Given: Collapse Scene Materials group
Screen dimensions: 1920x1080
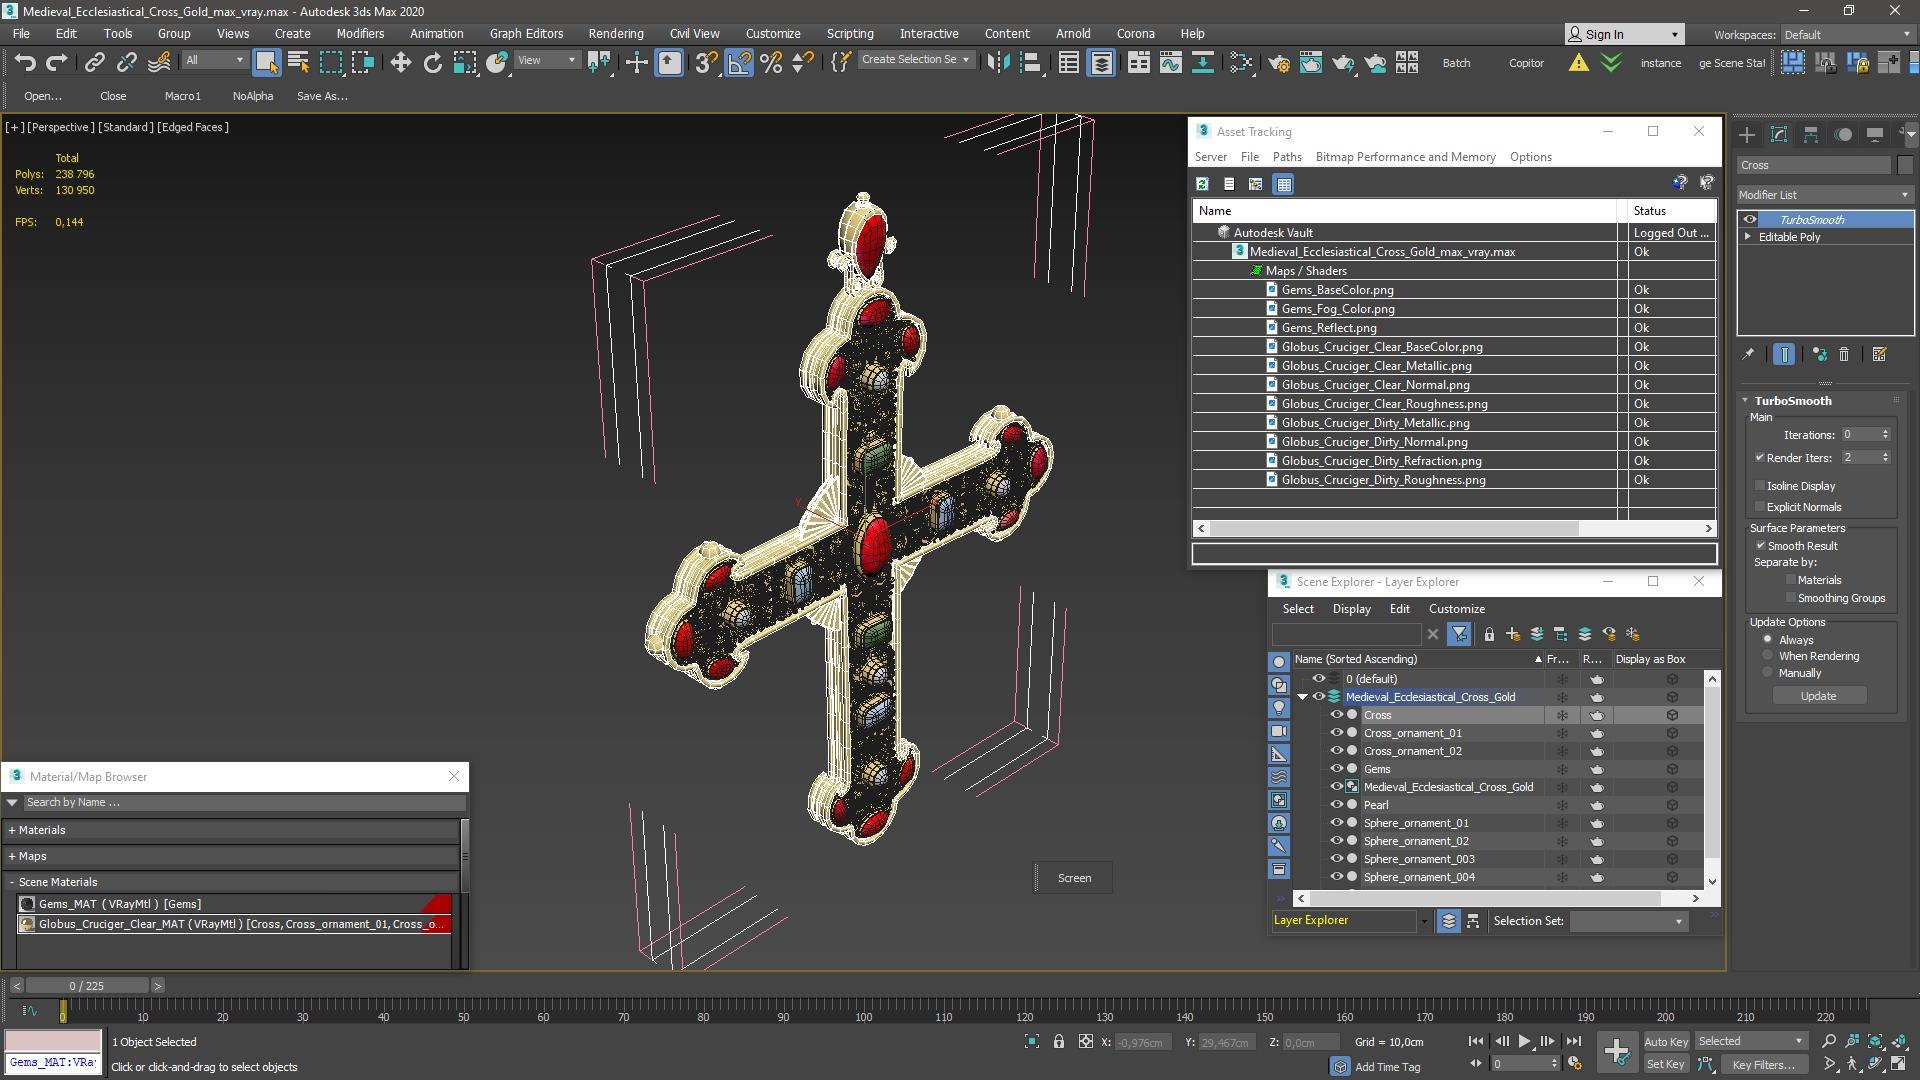Looking at the screenshot, I should [12, 882].
